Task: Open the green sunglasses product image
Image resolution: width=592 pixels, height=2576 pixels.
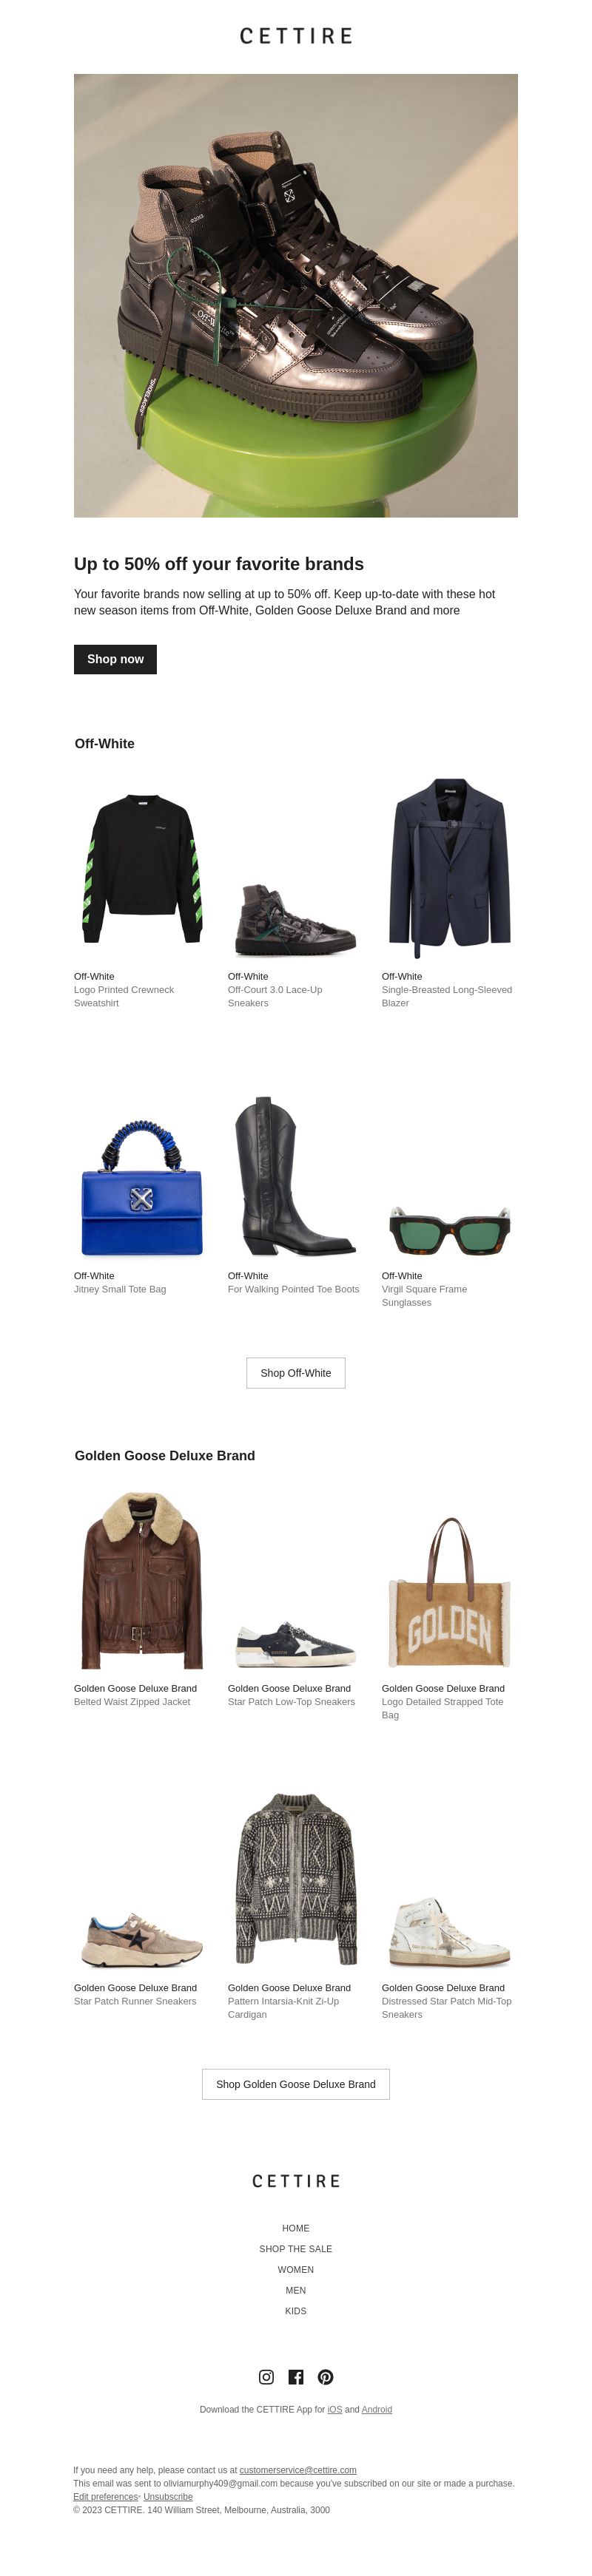Action: (450, 1231)
